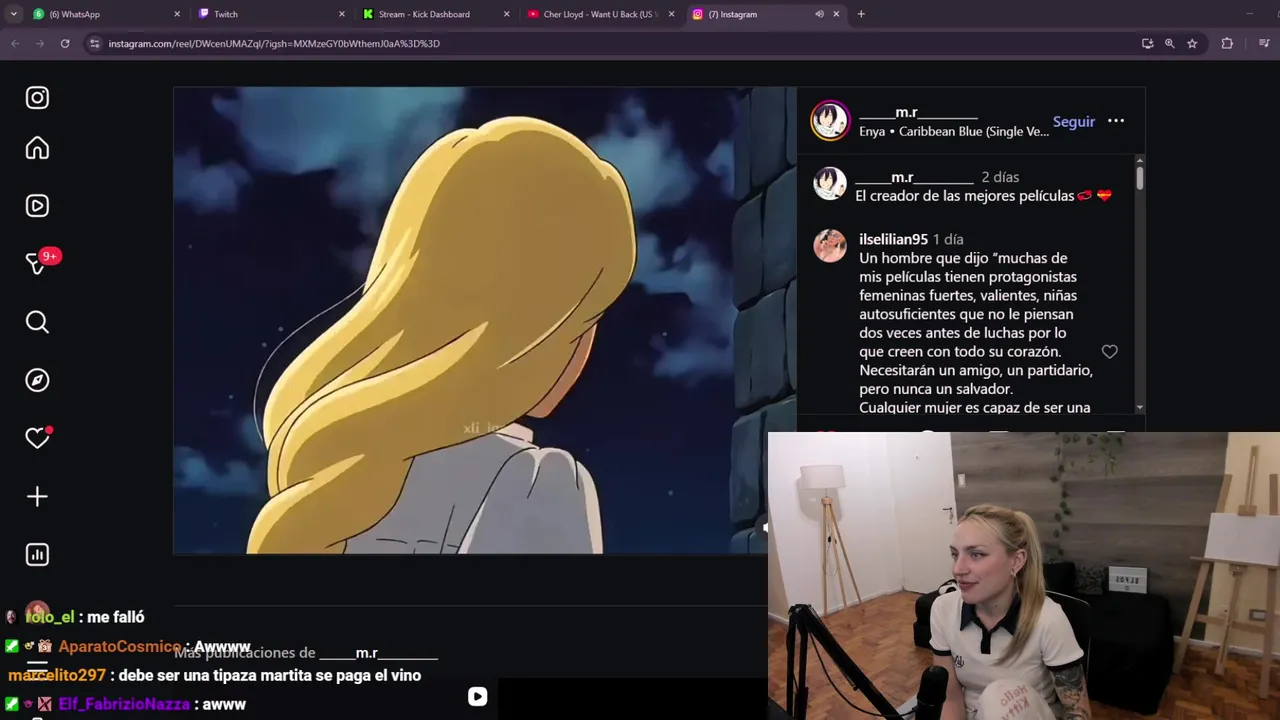Click the '2 días' timestamp
1280x720 pixels.
coord(1000,177)
